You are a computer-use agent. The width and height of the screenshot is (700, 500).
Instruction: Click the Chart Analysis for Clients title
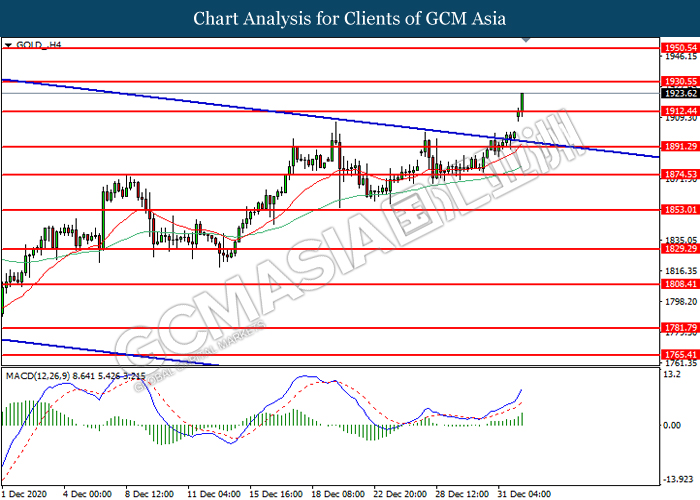350,19
